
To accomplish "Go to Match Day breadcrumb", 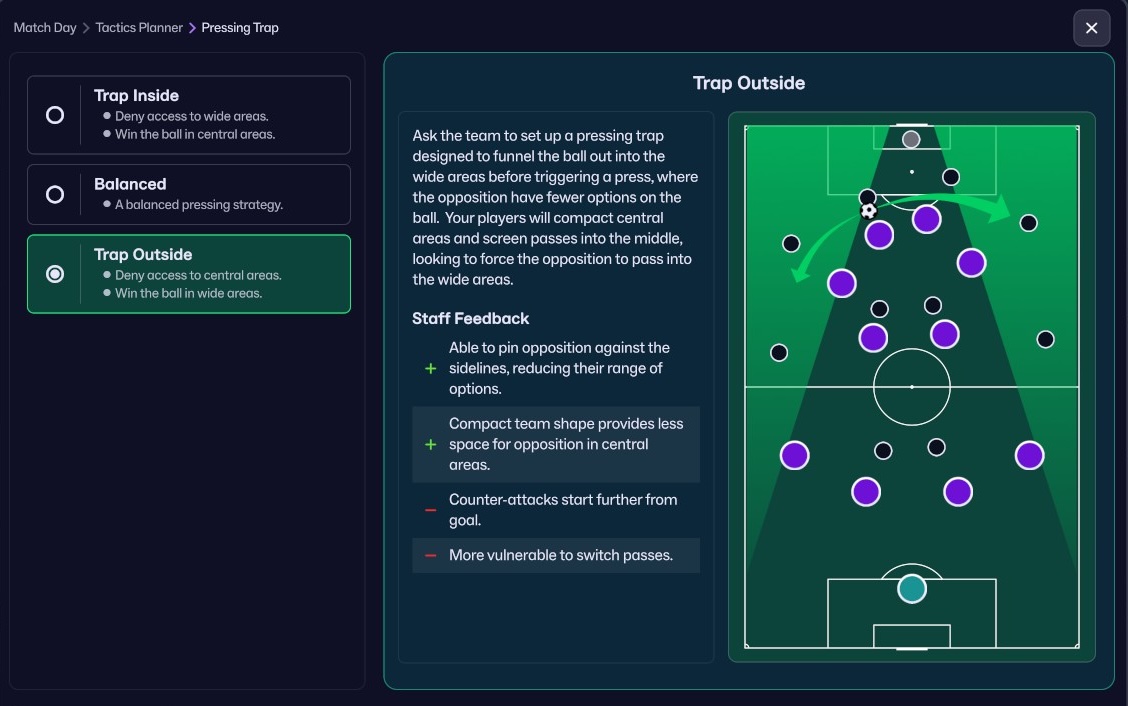I will point(45,28).
